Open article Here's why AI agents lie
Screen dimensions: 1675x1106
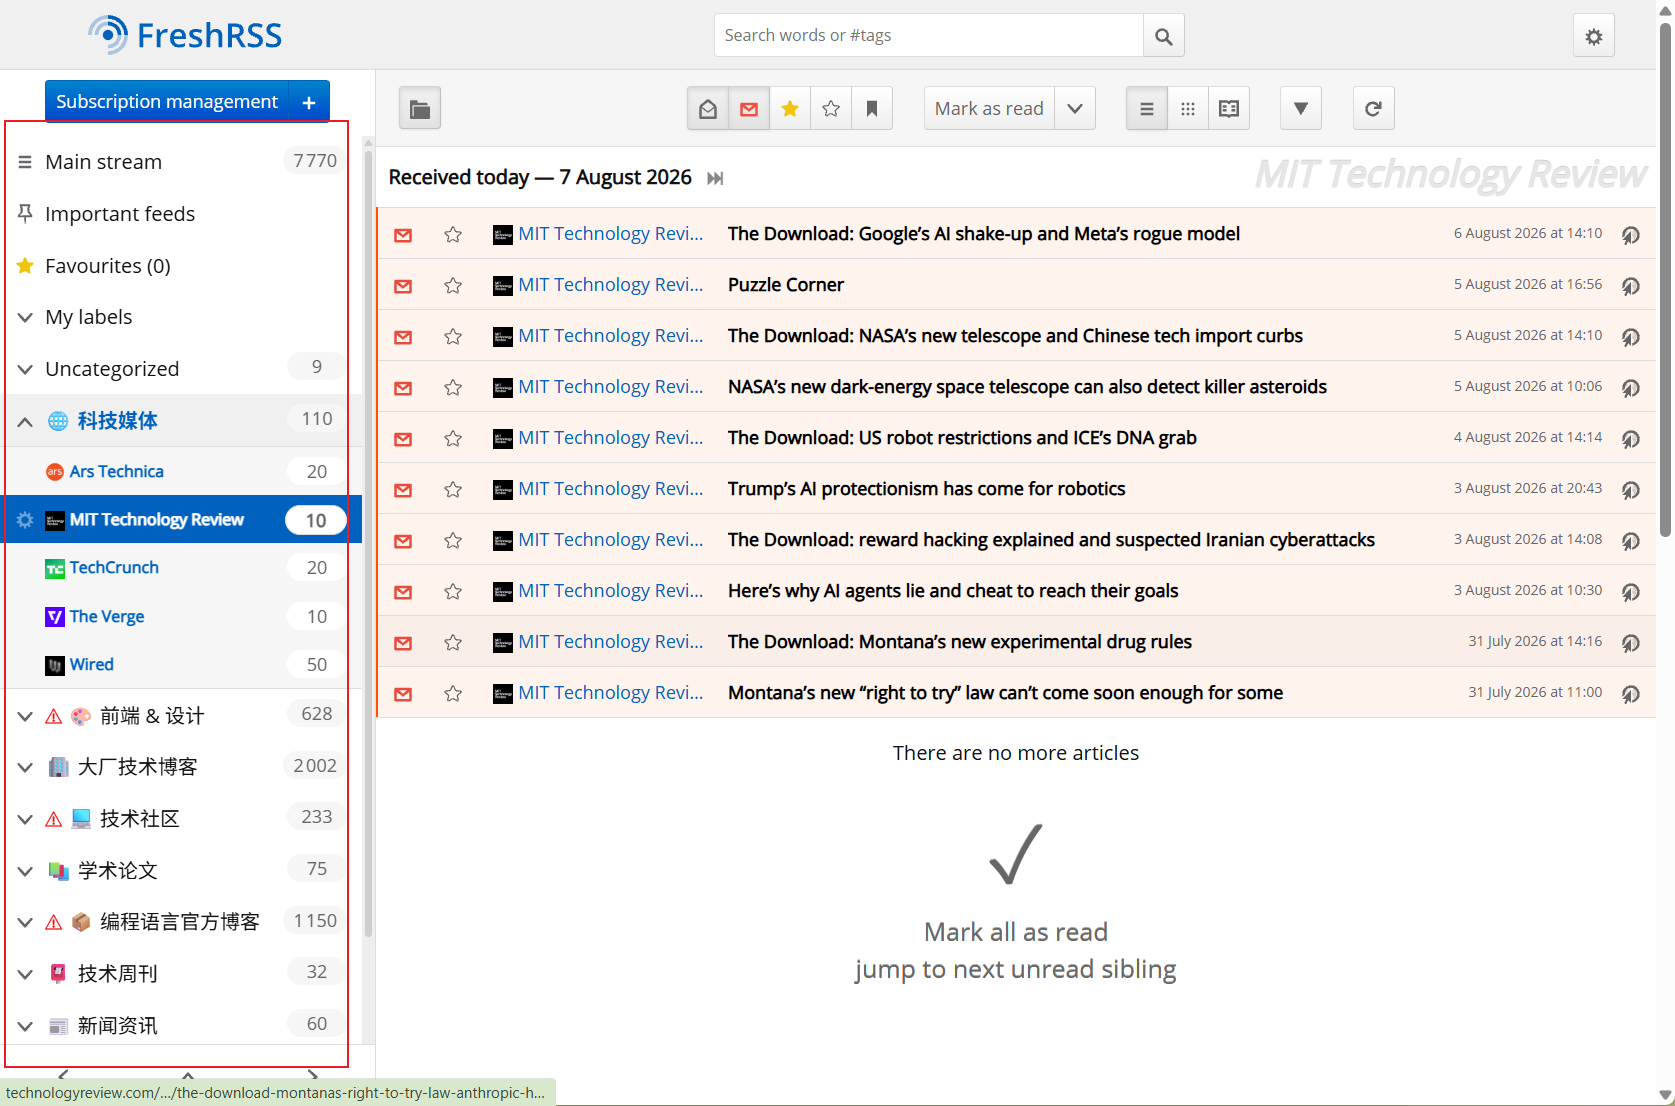(x=953, y=591)
